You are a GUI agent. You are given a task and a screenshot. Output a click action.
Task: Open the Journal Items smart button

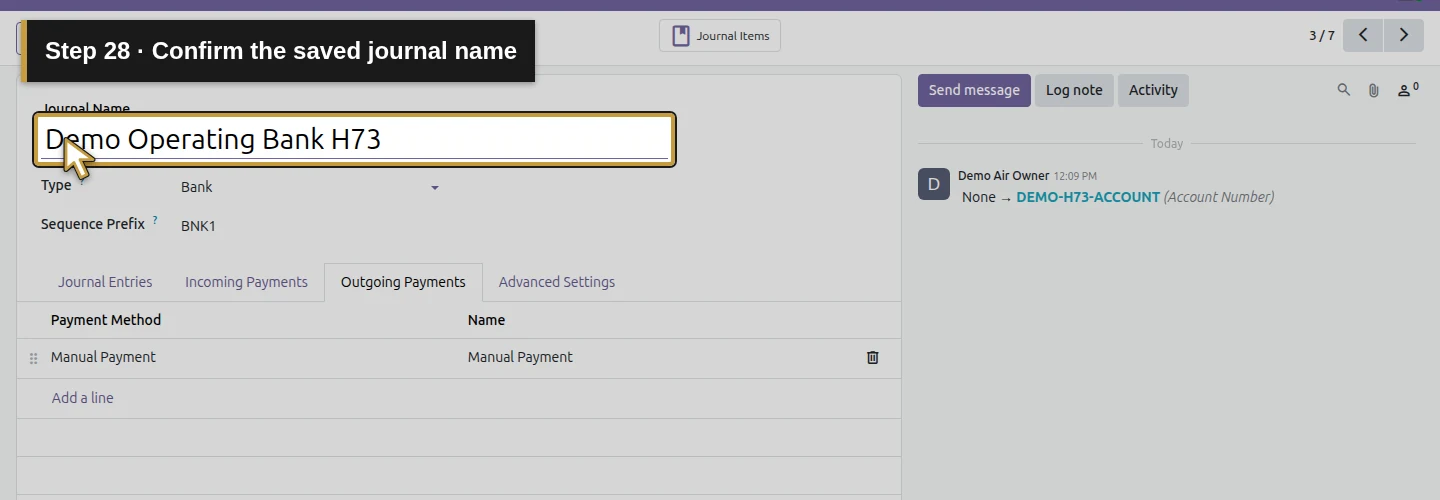(720, 36)
